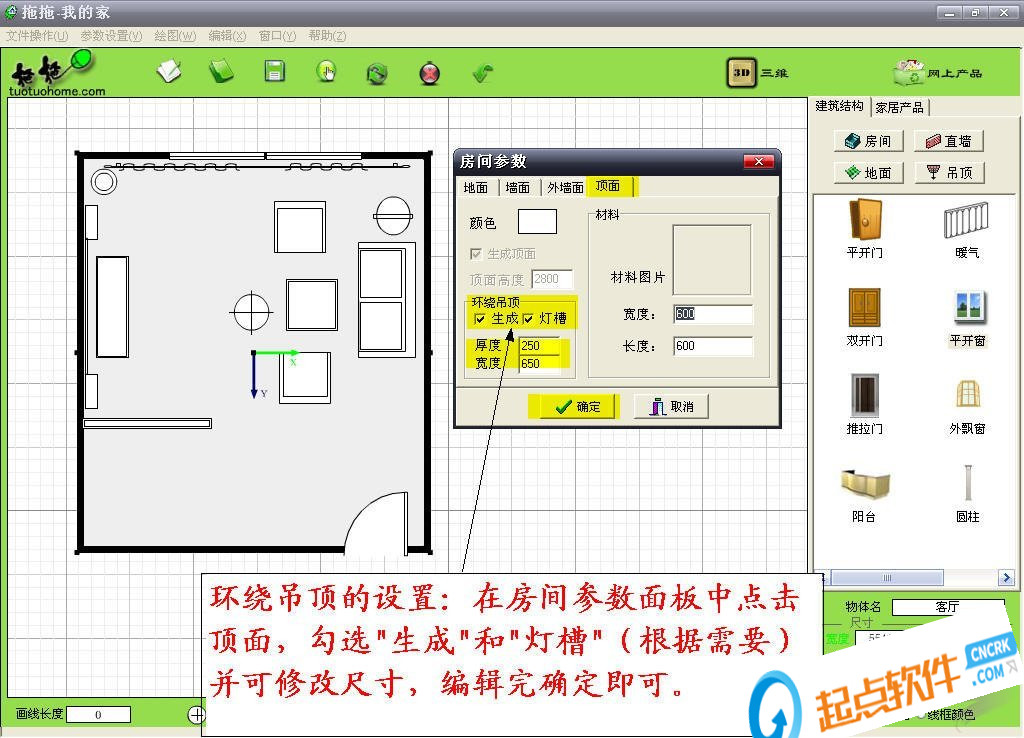Switch to the 地面 tab in dialog

click(x=475, y=187)
